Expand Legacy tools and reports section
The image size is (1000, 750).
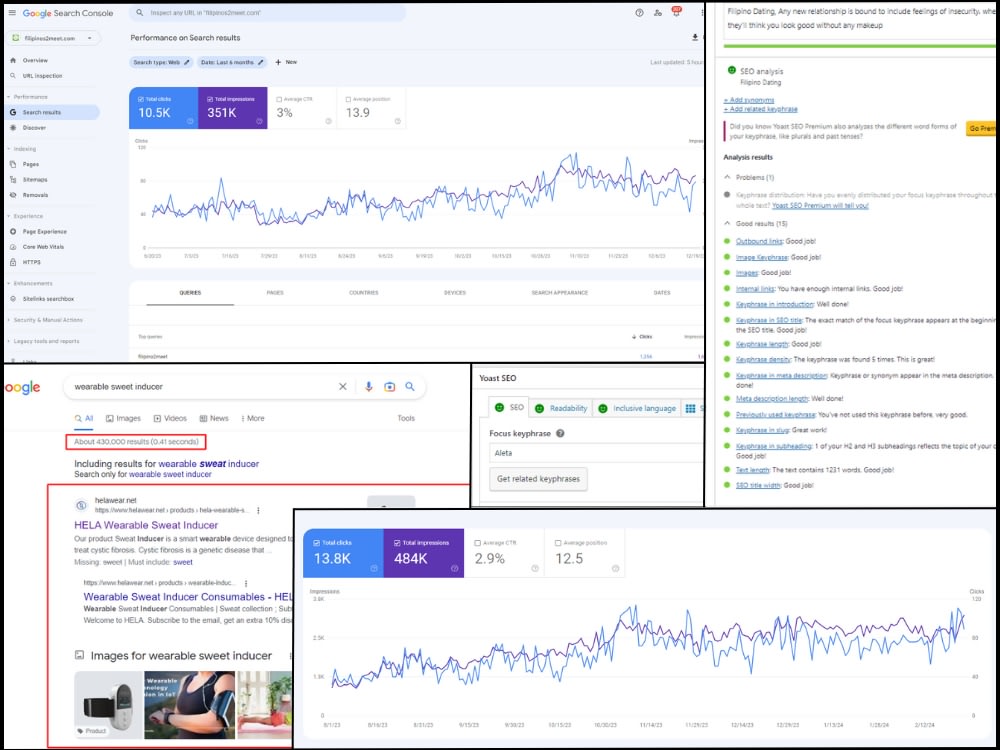tap(43, 341)
